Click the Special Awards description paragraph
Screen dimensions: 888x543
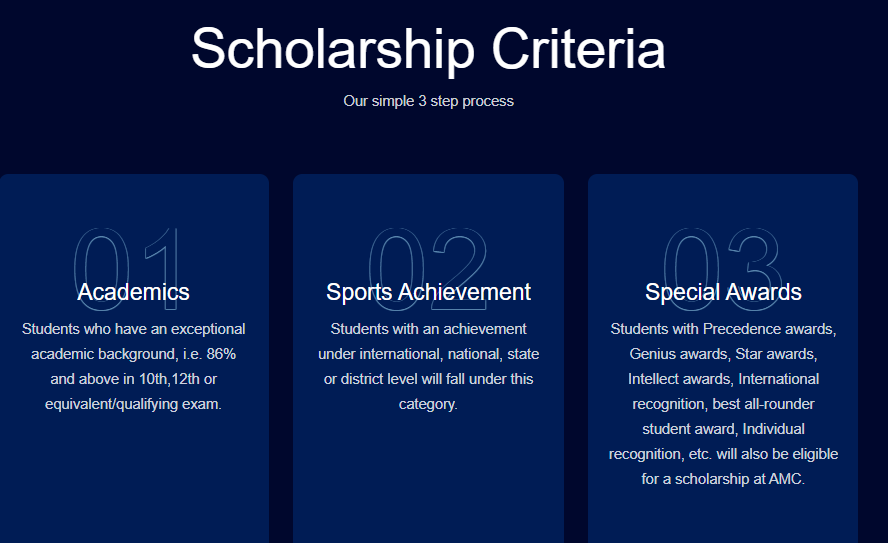[723, 404]
